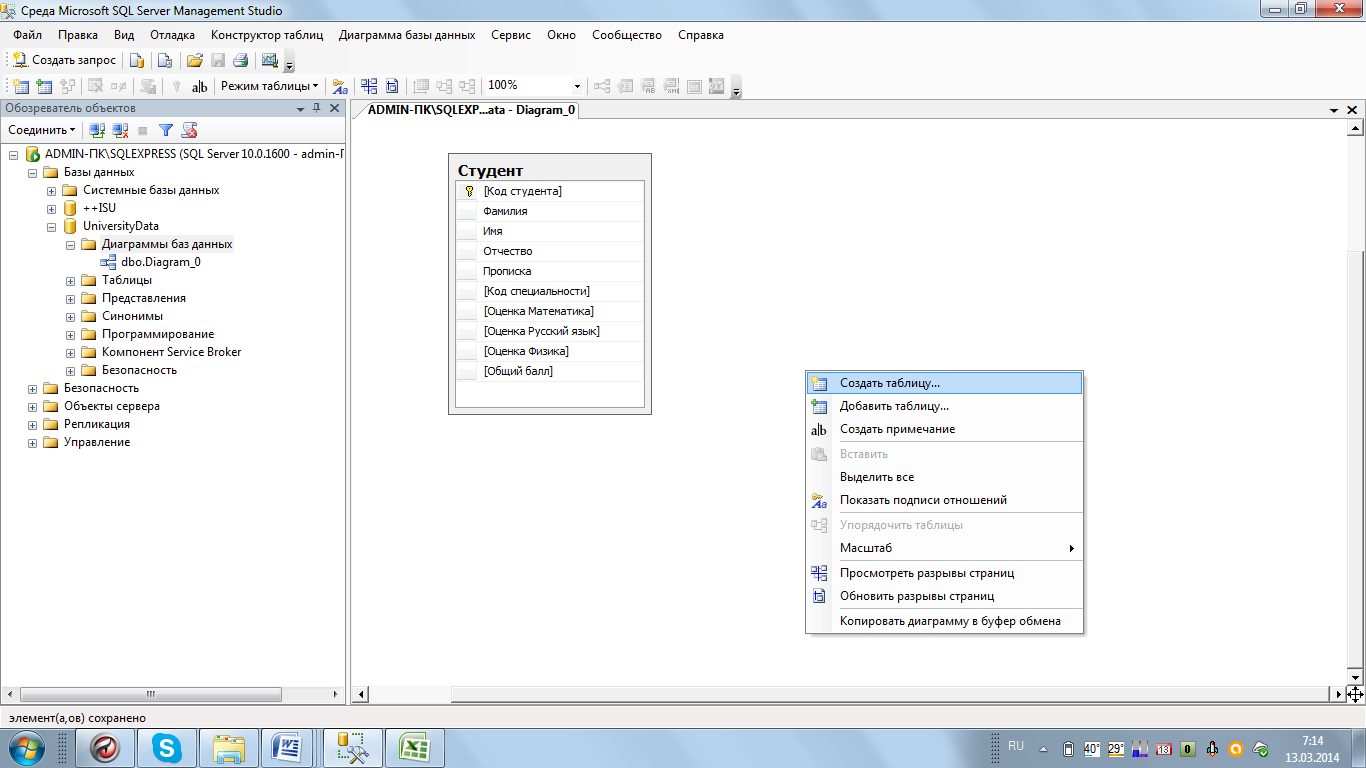The width and height of the screenshot is (1366, 768).
Task: Choose Создать таблицу... in context menu
Action: coord(944,383)
